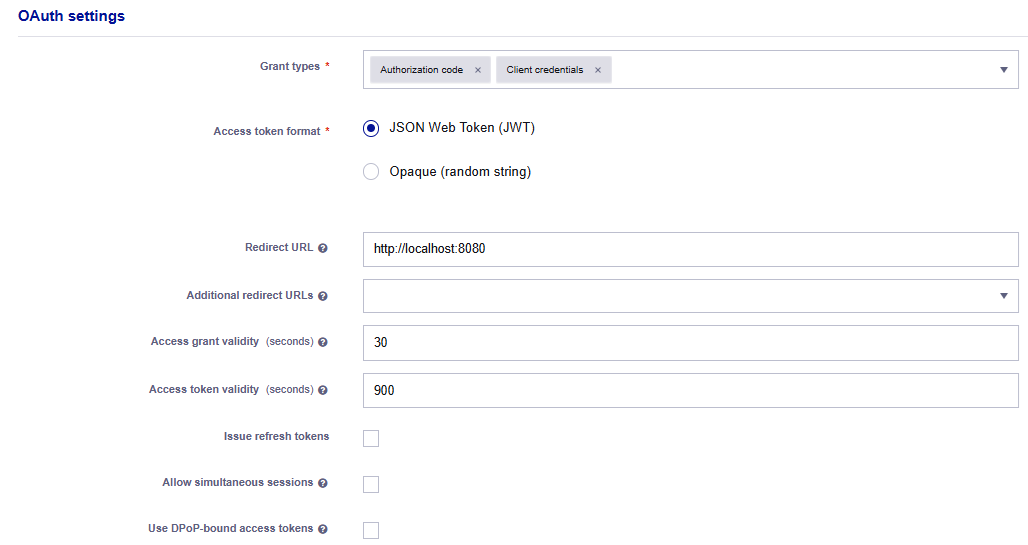This screenshot has width=1028, height=545.
Task: Click the Redirect URL input field
Action: (x=690, y=249)
